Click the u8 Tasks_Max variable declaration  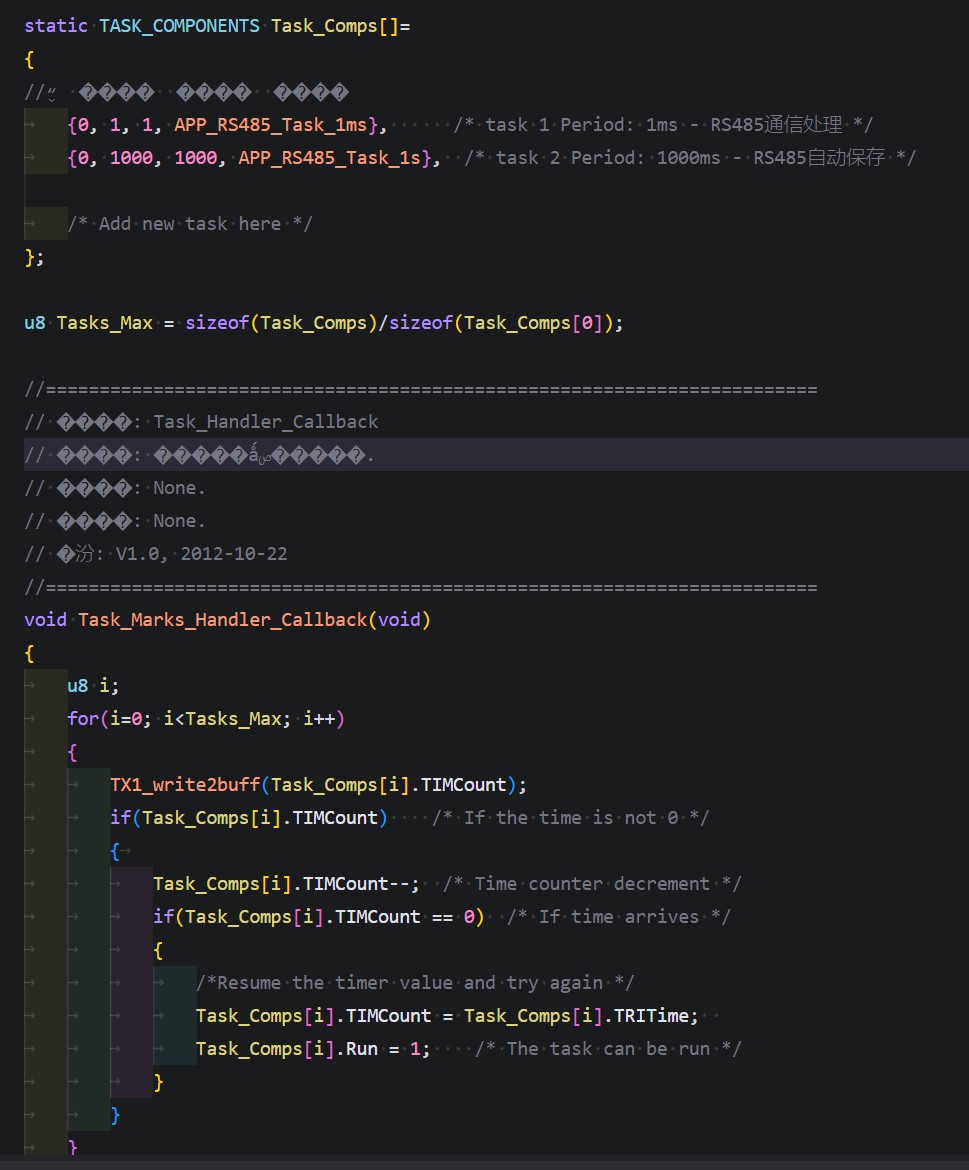pos(88,323)
